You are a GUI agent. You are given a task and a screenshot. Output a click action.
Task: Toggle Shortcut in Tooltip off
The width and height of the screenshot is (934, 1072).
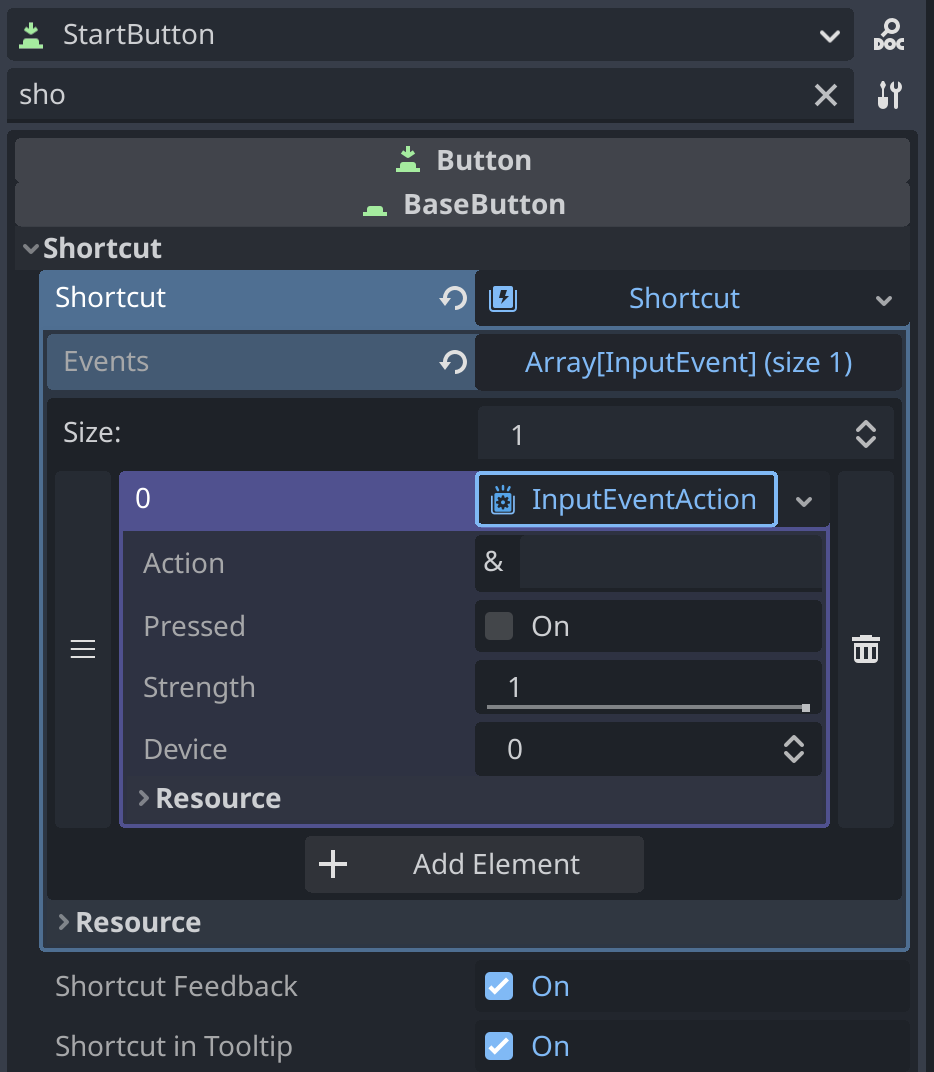coord(498,1046)
